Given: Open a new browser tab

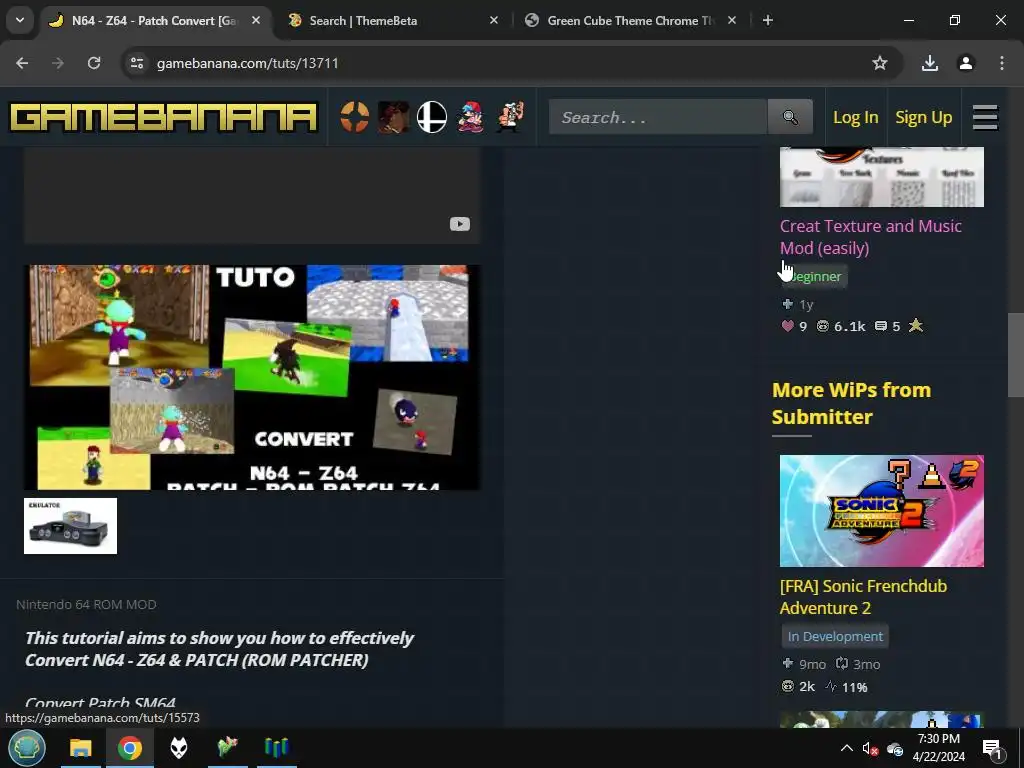Looking at the screenshot, I should (x=768, y=20).
